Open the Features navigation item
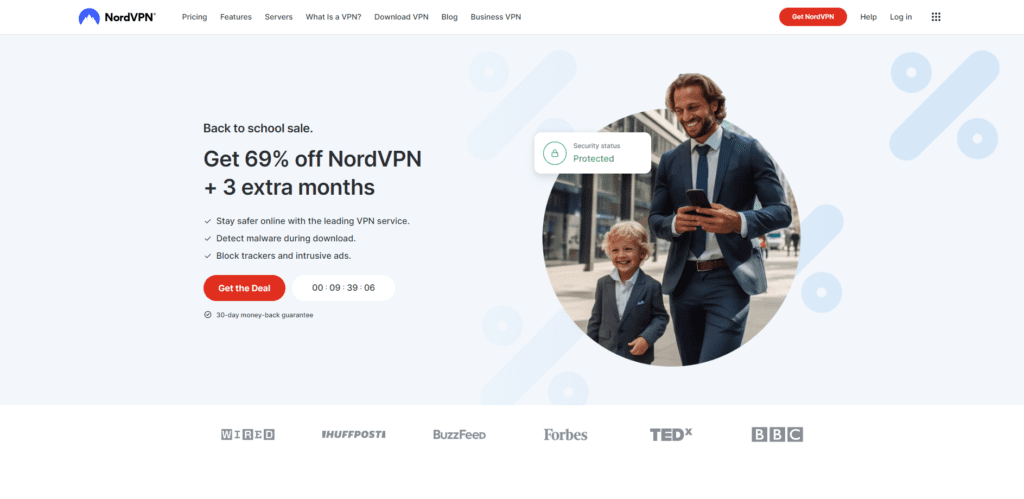 click(236, 17)
